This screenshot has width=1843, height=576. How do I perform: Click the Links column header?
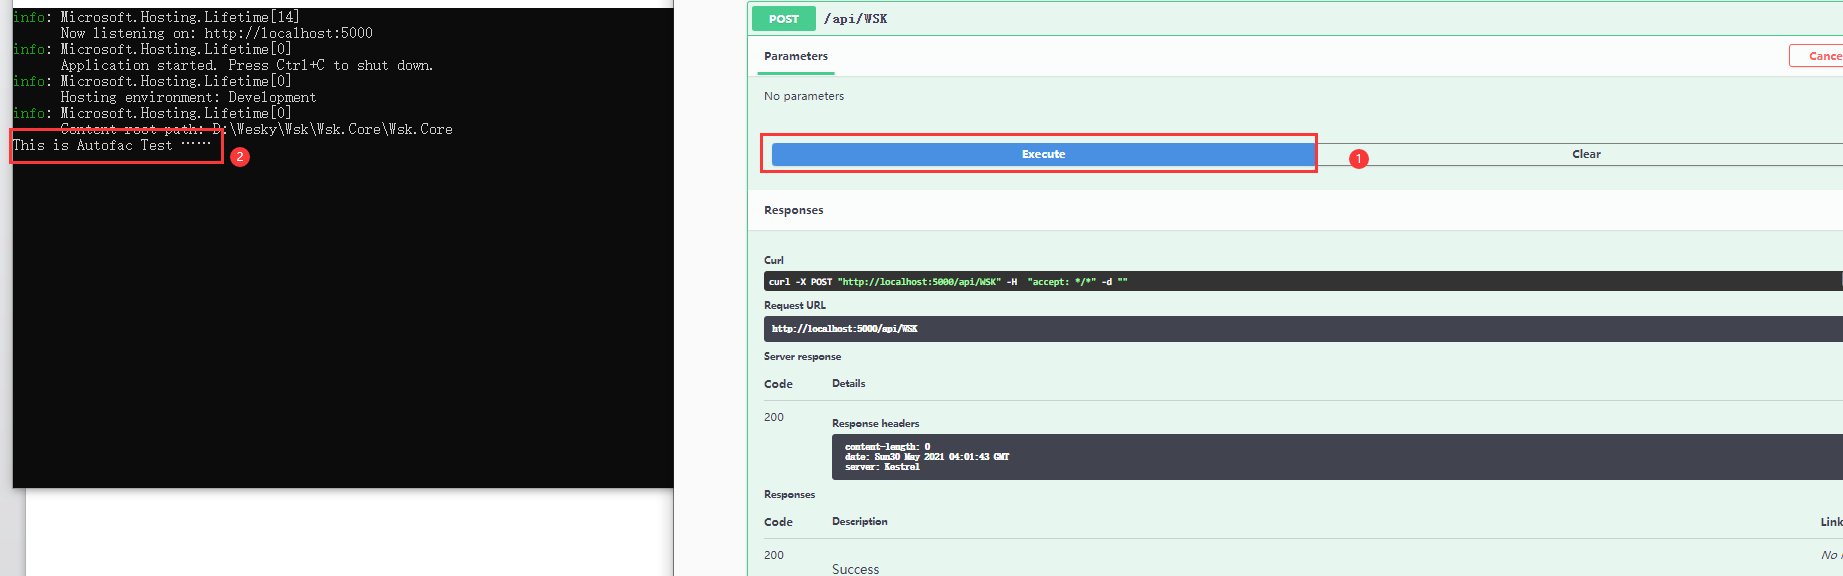coord(1831,522)
